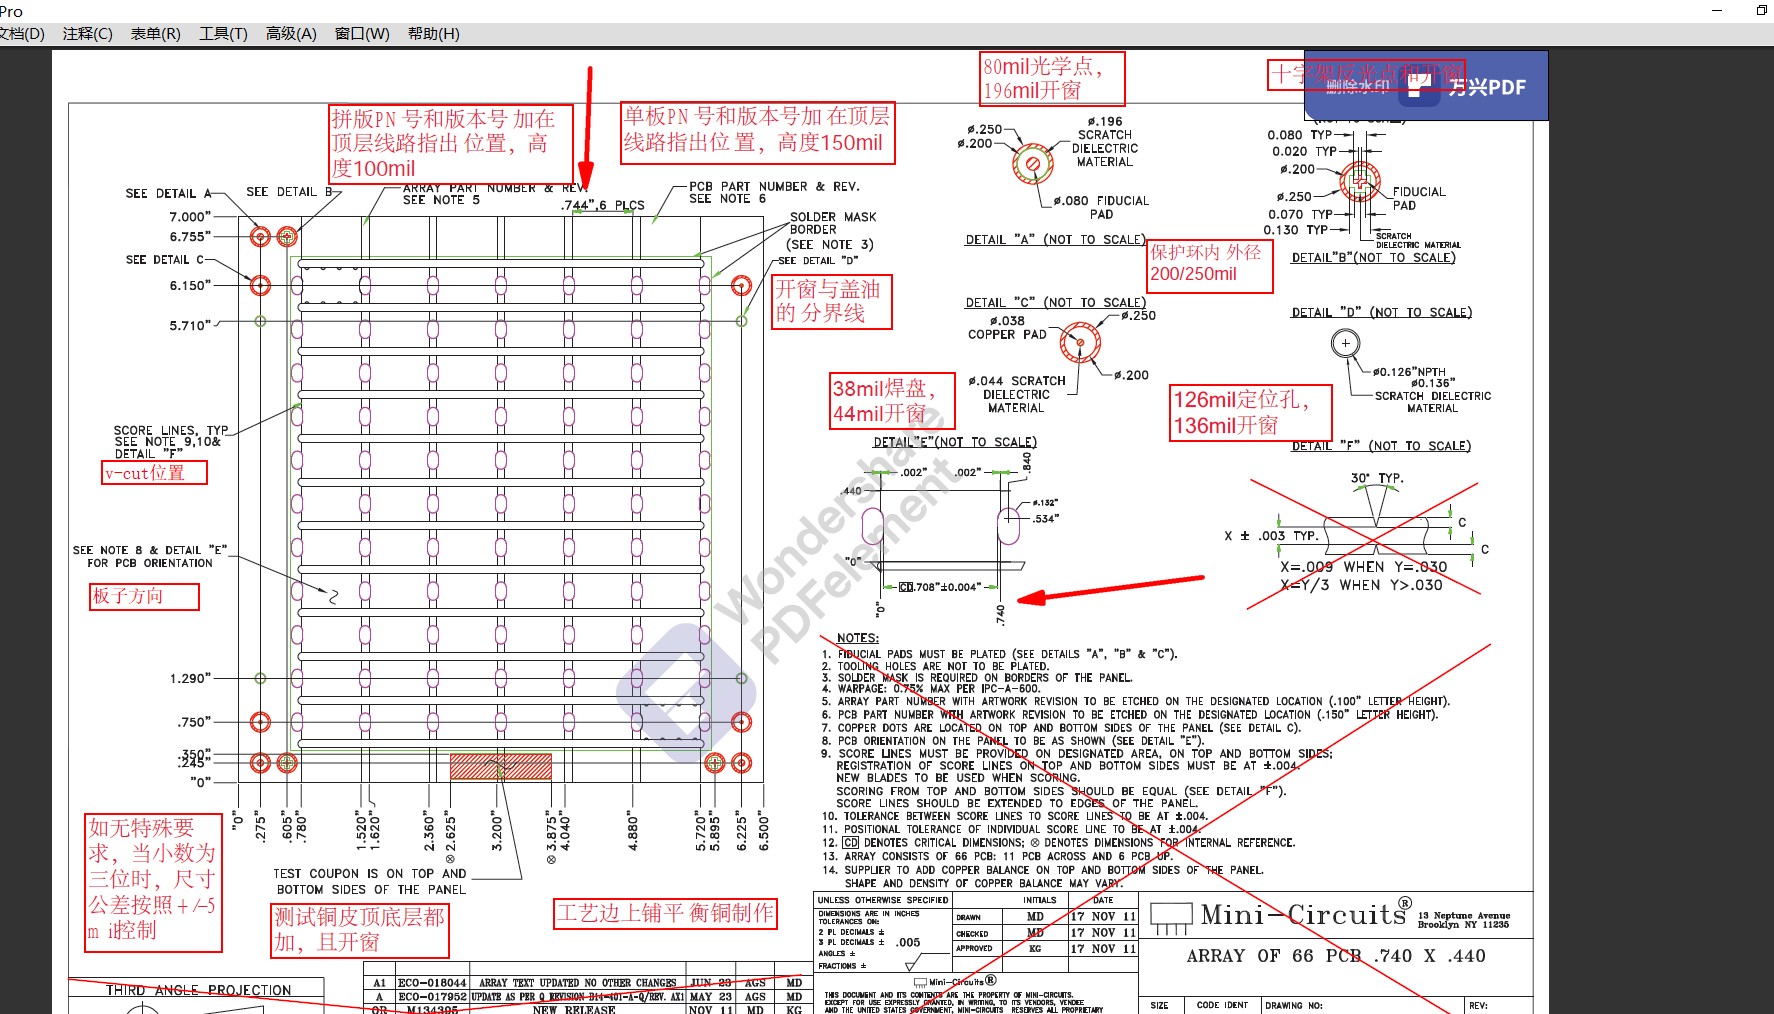Viewport: 1774px width, 1014px height.
Task: Select the 'v-cut位置' red annotation
Action: click(x=154, y=472)
